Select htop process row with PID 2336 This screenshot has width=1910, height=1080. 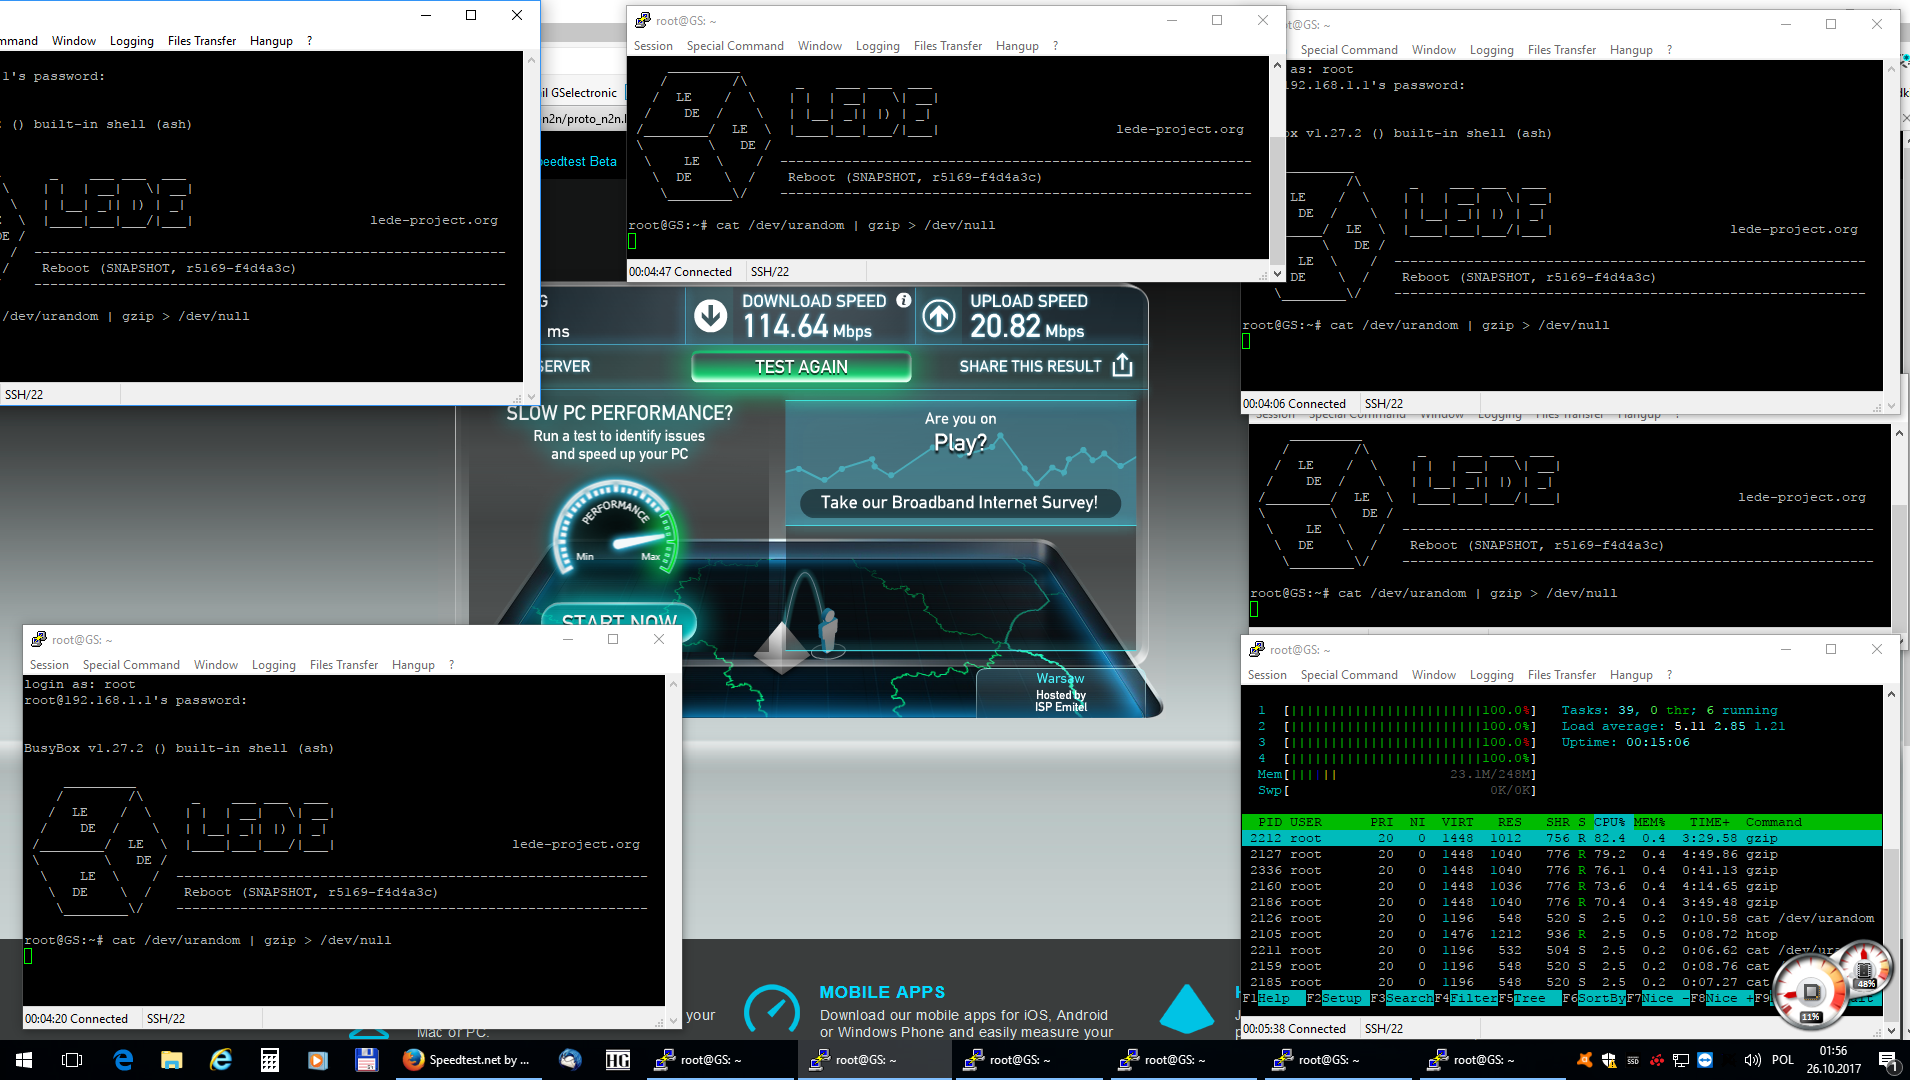point(1562,870)
